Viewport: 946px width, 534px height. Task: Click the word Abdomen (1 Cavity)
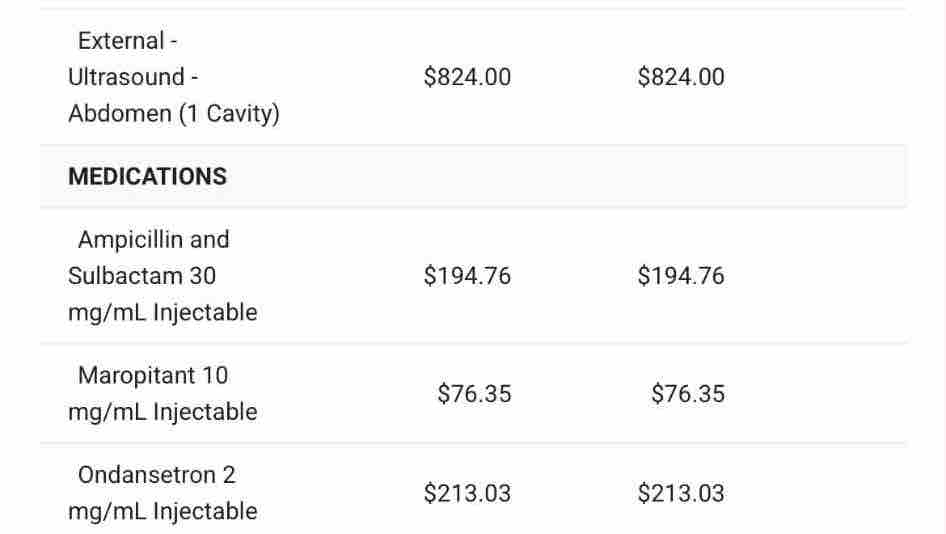[174, 114]
